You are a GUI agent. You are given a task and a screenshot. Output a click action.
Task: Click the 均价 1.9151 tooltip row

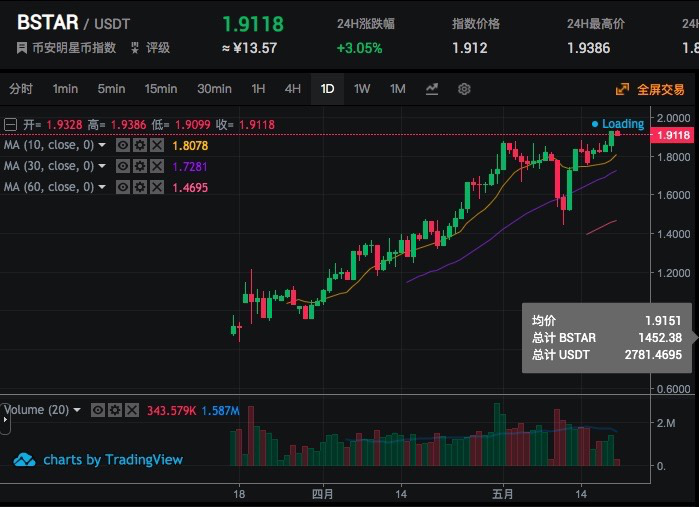(x=606, y=321)
